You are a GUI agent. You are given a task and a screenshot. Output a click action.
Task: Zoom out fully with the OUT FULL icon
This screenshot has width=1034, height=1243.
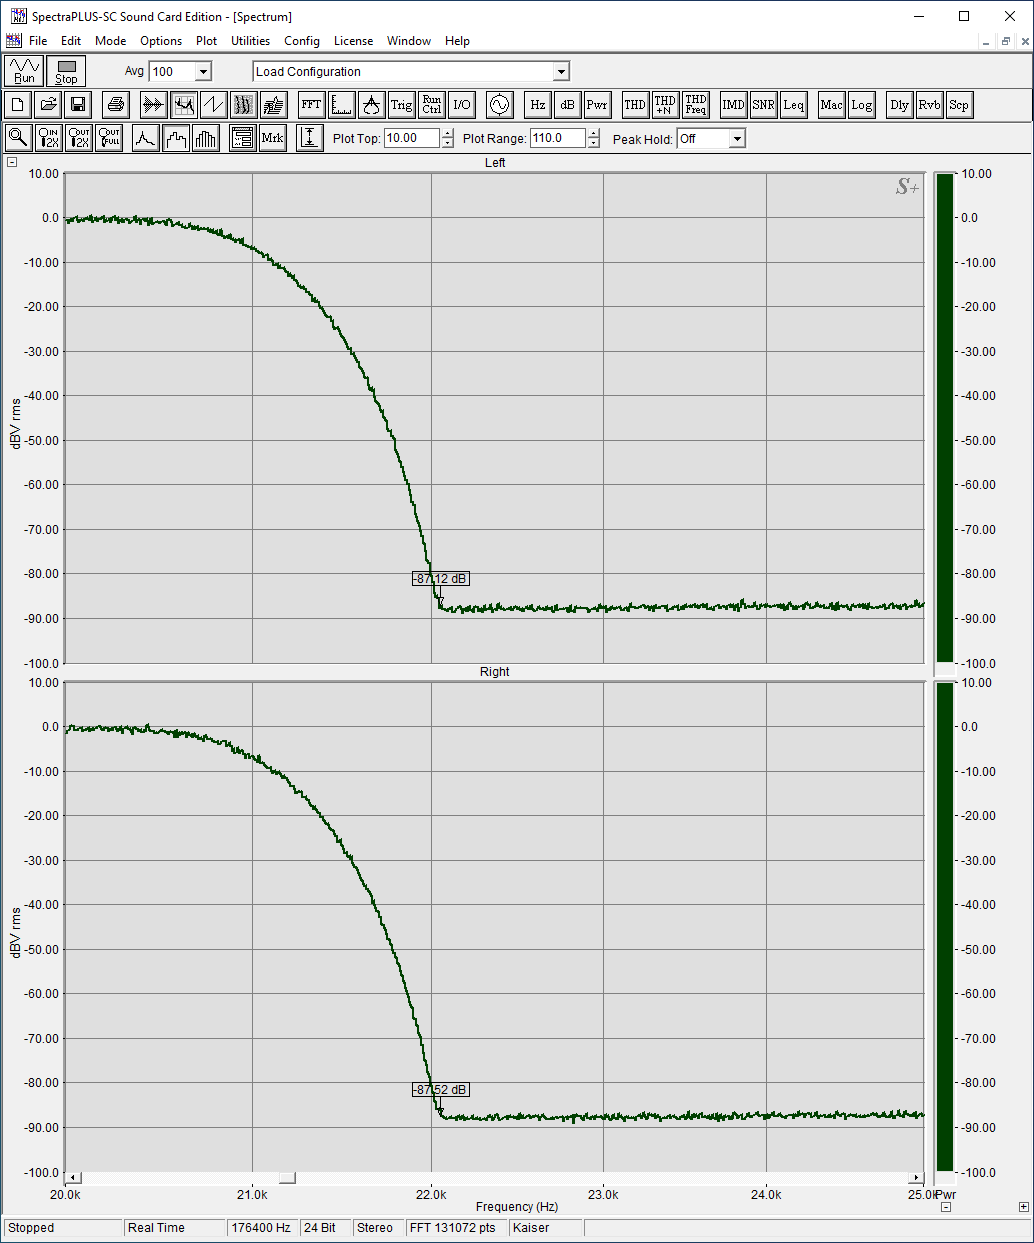pos(108,138)
